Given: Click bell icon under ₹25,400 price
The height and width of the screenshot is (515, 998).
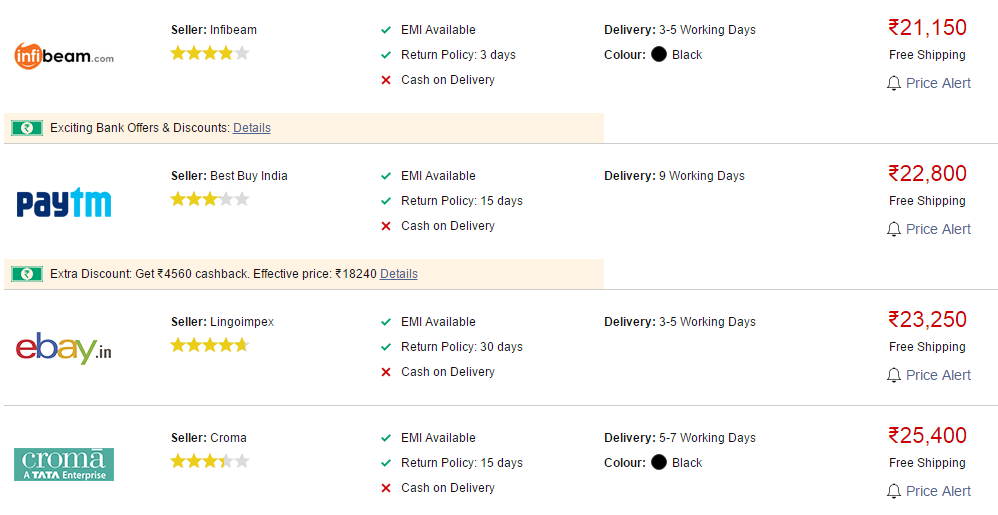Looking at the screenshot, I should tap(894, 491).
